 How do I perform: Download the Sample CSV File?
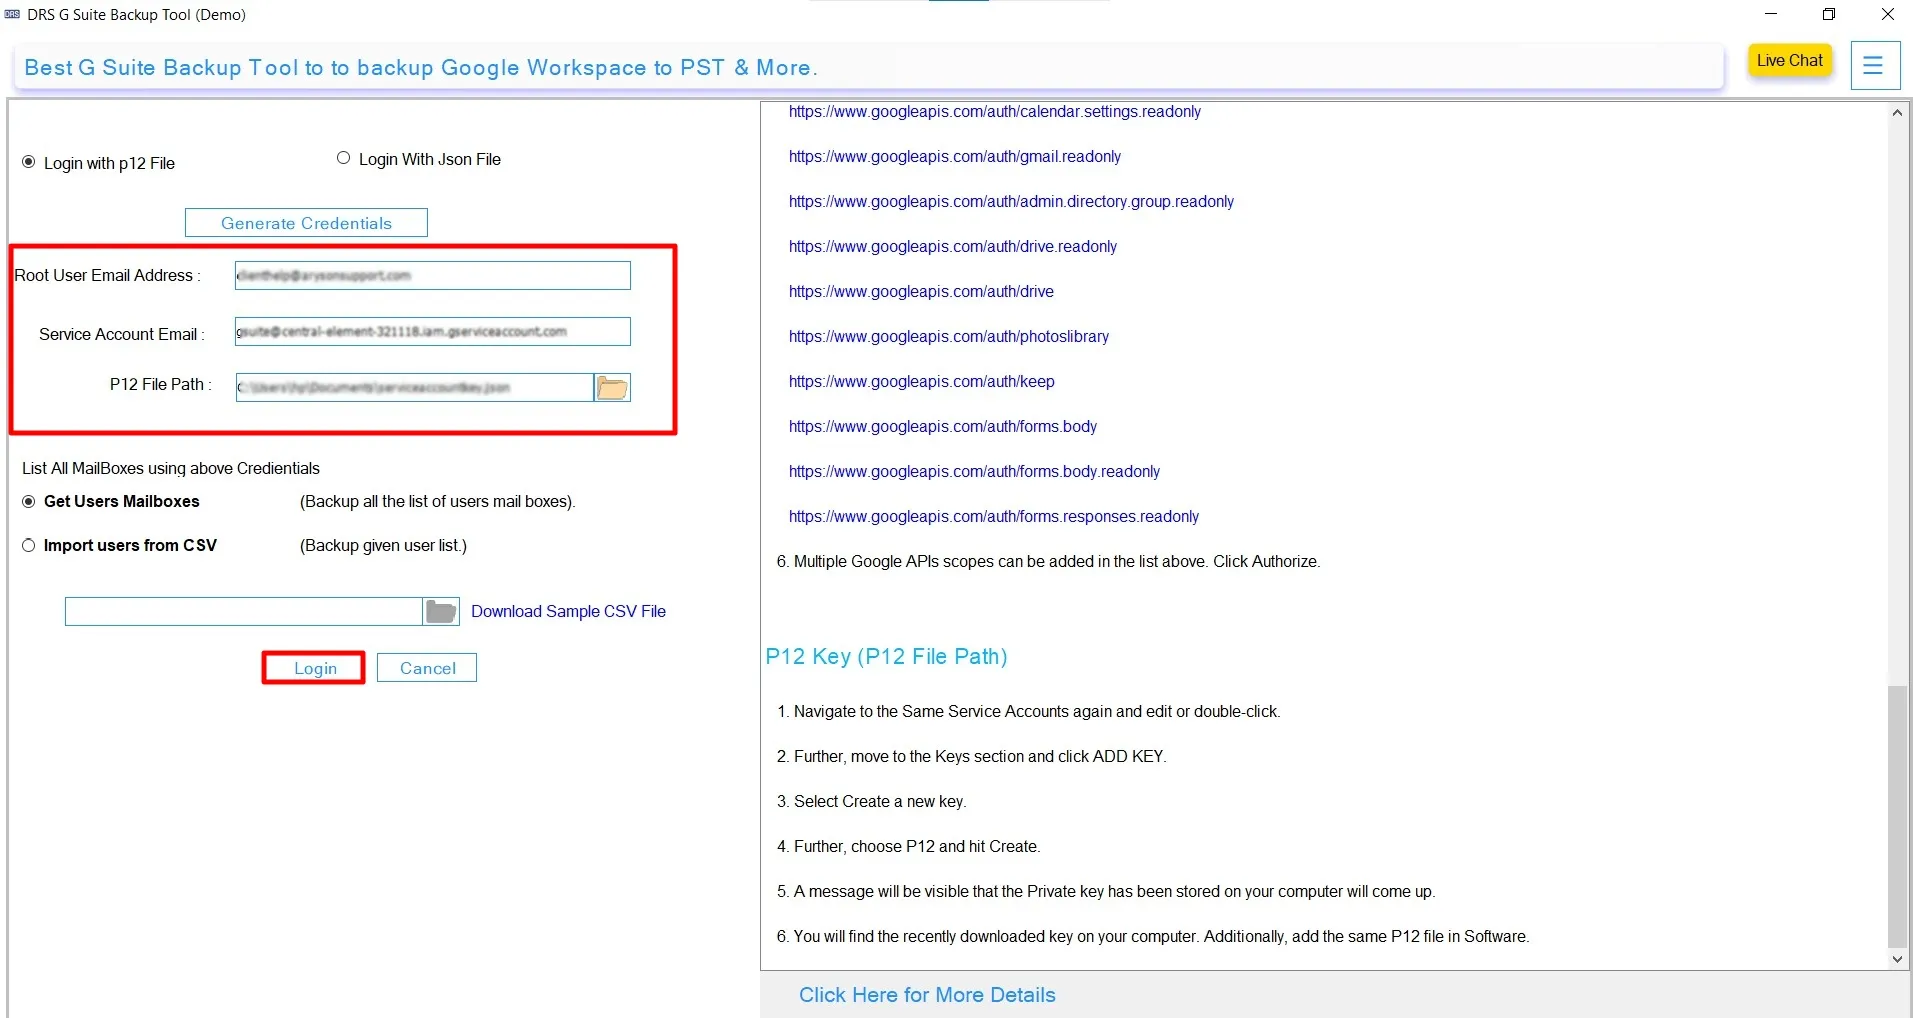[x=568, y=611]
